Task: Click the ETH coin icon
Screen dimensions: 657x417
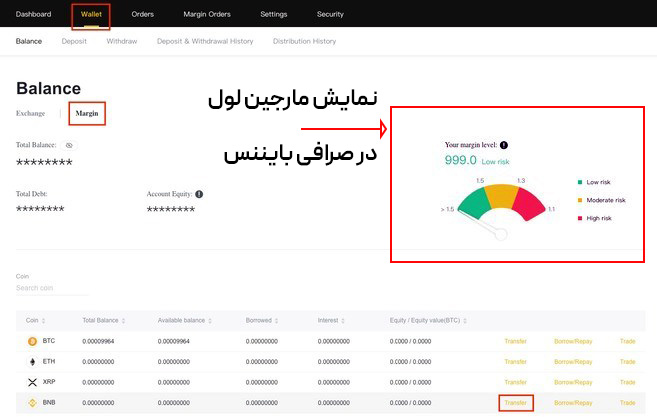Action: 32,362
